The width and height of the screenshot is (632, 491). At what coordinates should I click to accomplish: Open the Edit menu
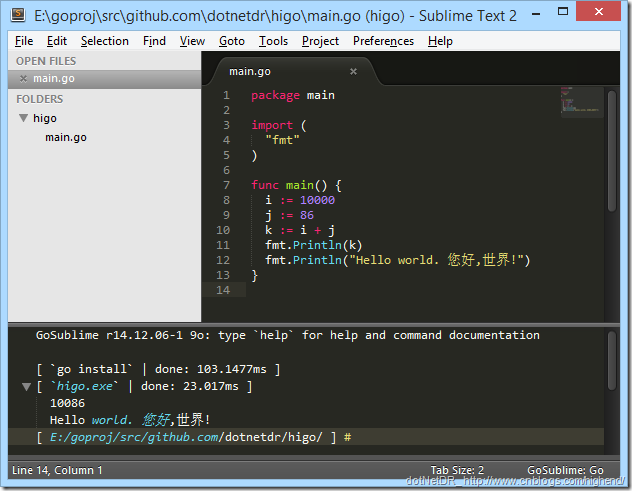[x=56, y=41]
